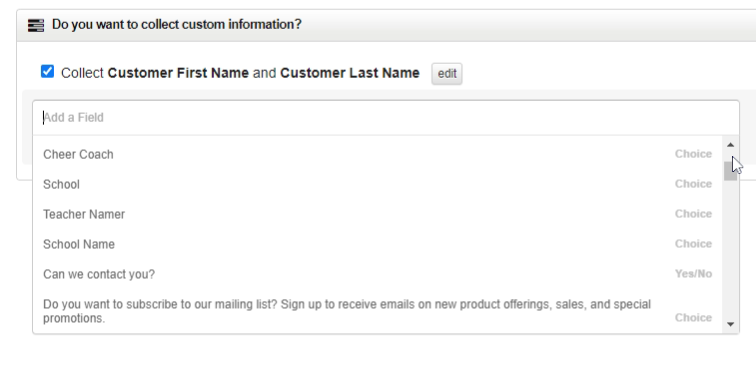Pick the Teacher Namer field option
Image resolution: width=756 pixels, height=389 pixels.
pos(378,214)
